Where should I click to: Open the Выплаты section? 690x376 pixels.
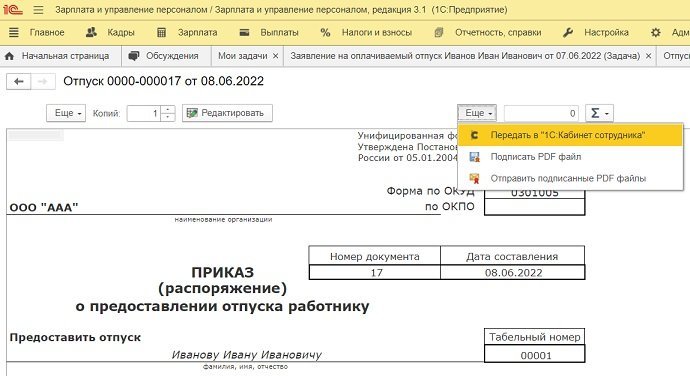(x=279, y=33)
